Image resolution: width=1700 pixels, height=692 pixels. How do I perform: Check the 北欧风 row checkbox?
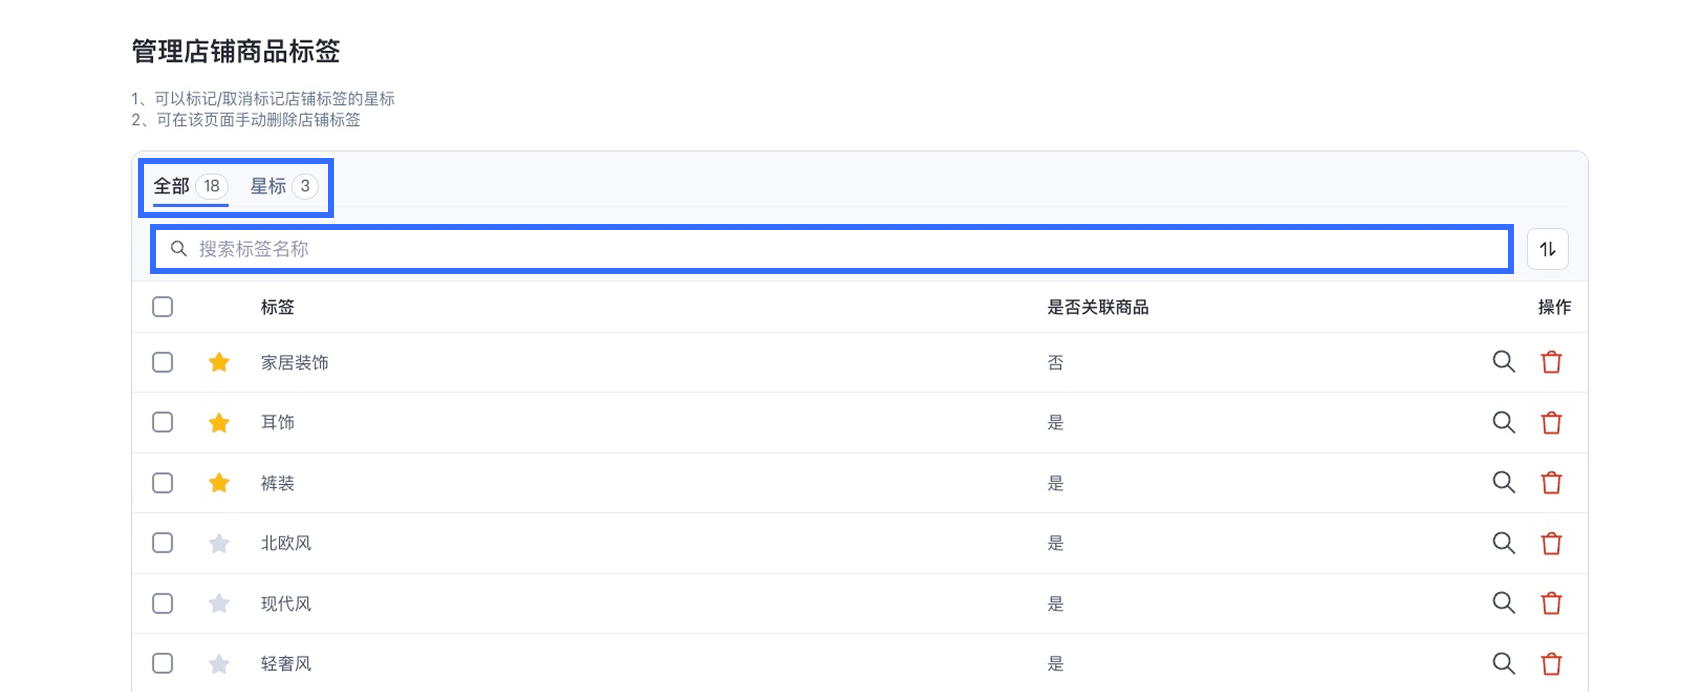[x=162, y=543]
